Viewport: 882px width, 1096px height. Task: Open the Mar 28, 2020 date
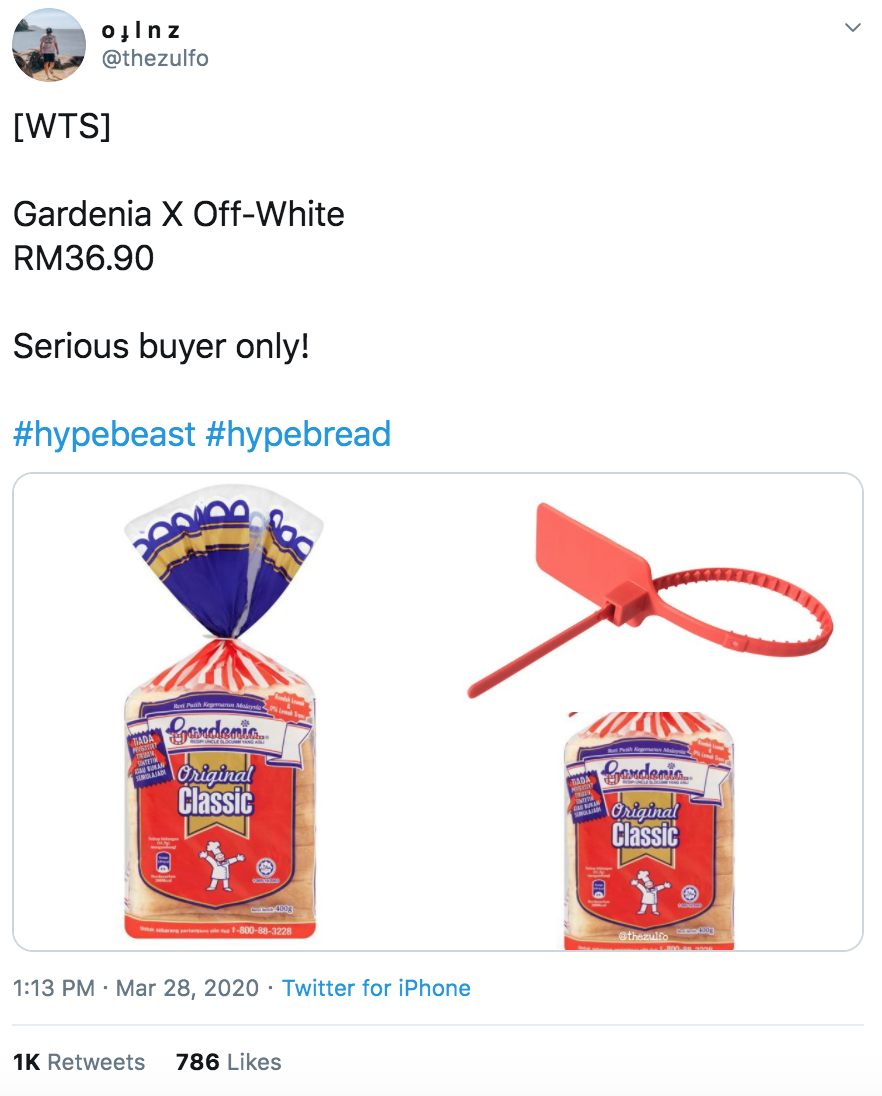click(x=187, y=988)
